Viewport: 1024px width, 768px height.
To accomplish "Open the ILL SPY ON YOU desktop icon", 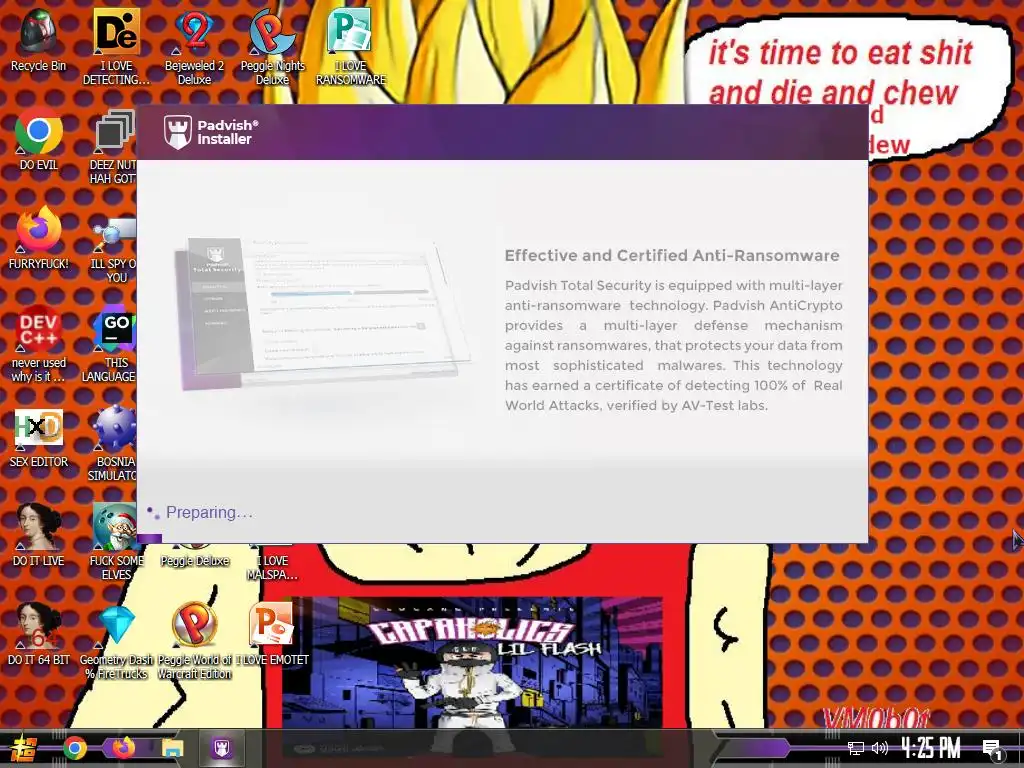I will click(114, 248).
